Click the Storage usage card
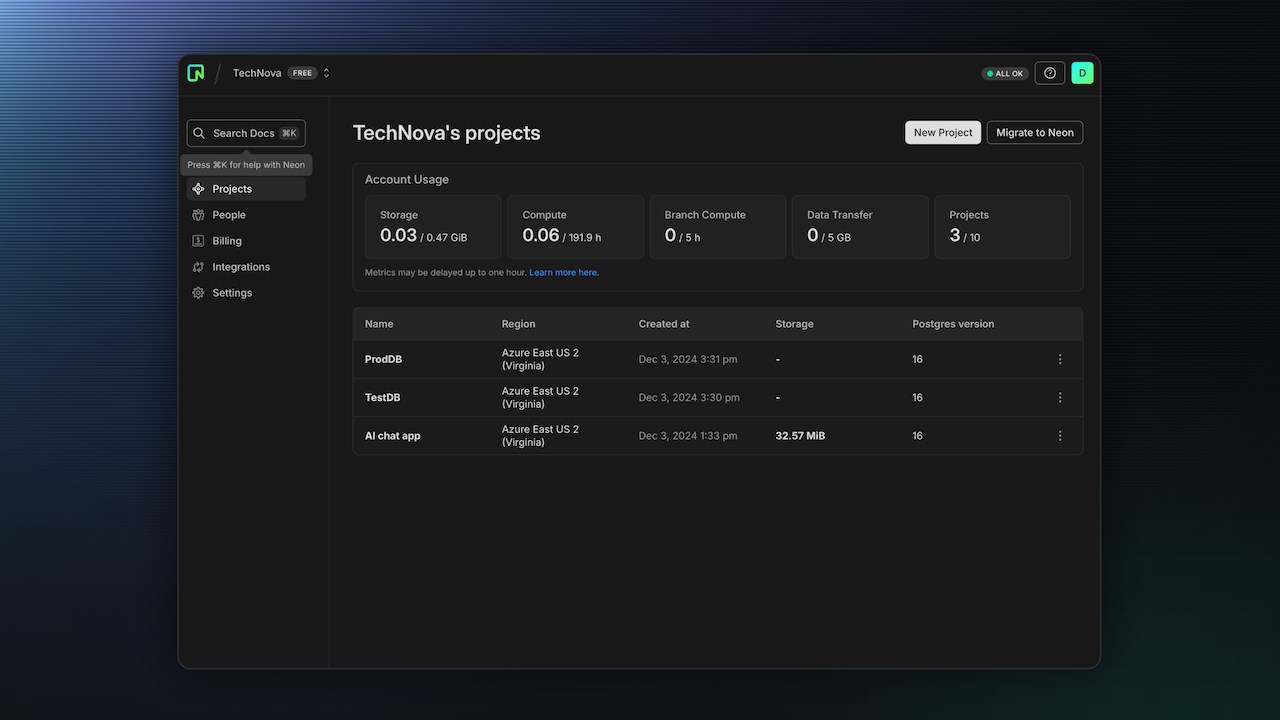The height and width of the screenshot is (720, 1280). click(433, 227)
